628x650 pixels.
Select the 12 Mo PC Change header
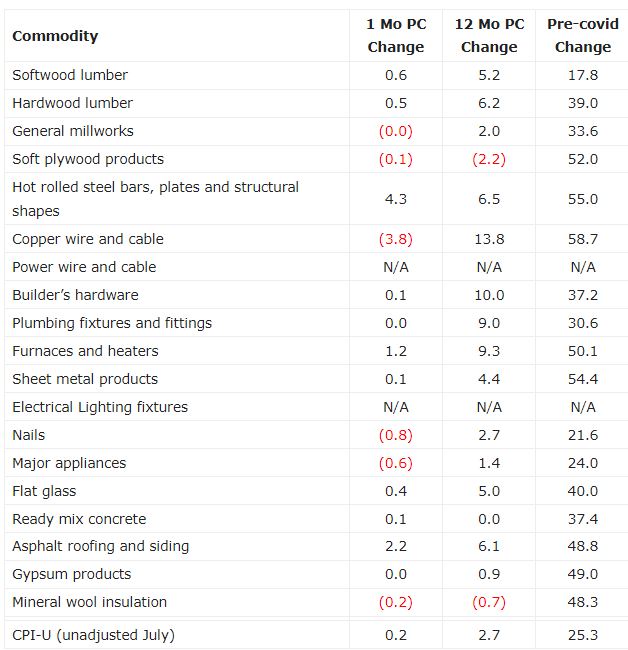(489, 36)
